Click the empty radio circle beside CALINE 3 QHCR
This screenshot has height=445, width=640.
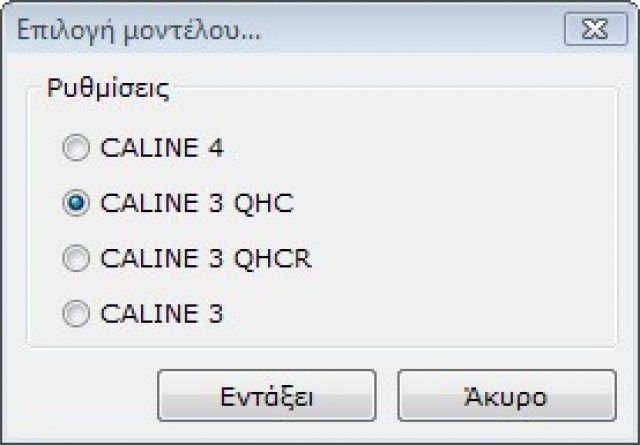pyautogui.click(x=75, y=260)
